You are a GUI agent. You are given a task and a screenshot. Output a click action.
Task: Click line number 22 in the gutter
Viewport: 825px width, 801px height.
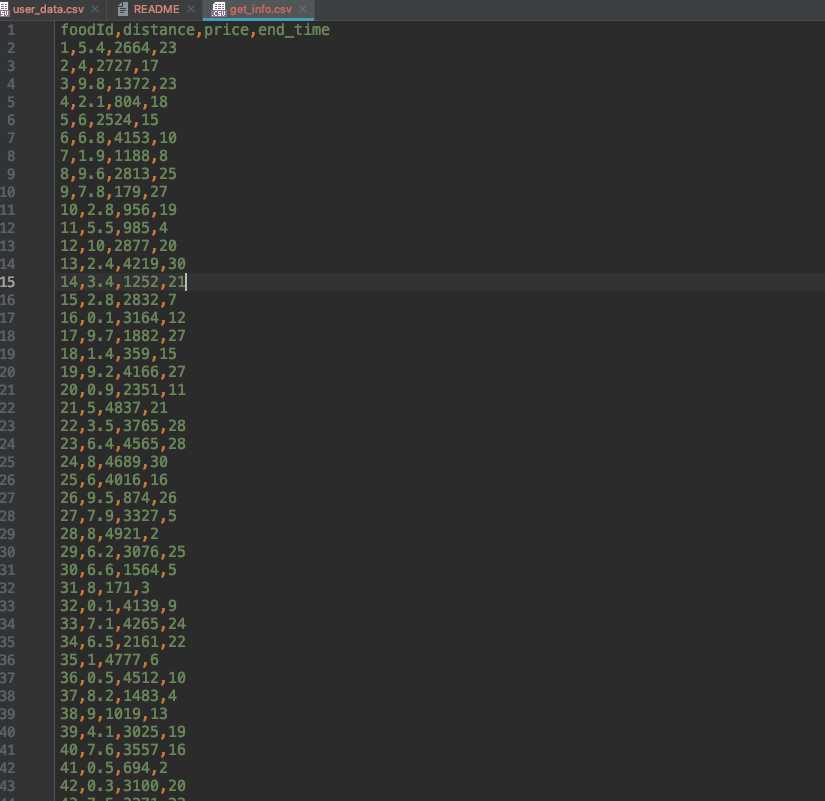7,408
